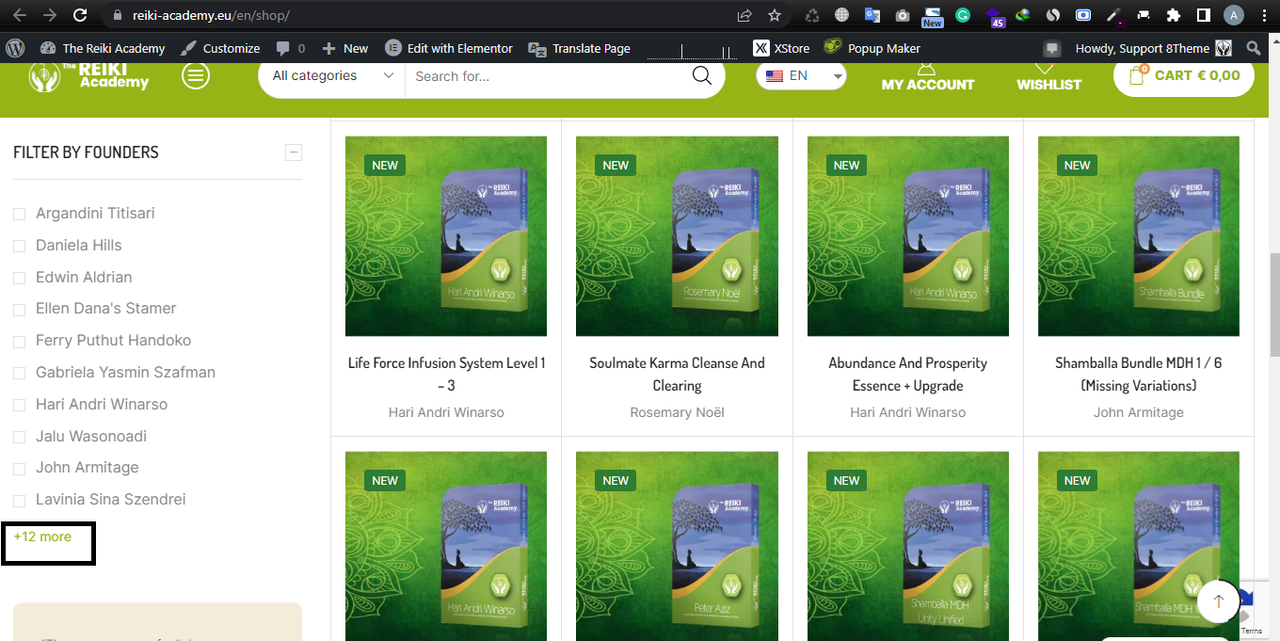The image size is (1280, 641).
Task: Open Soulmate Karma Cleanse And Clearing product title
Action: click(x=677, y=374)
